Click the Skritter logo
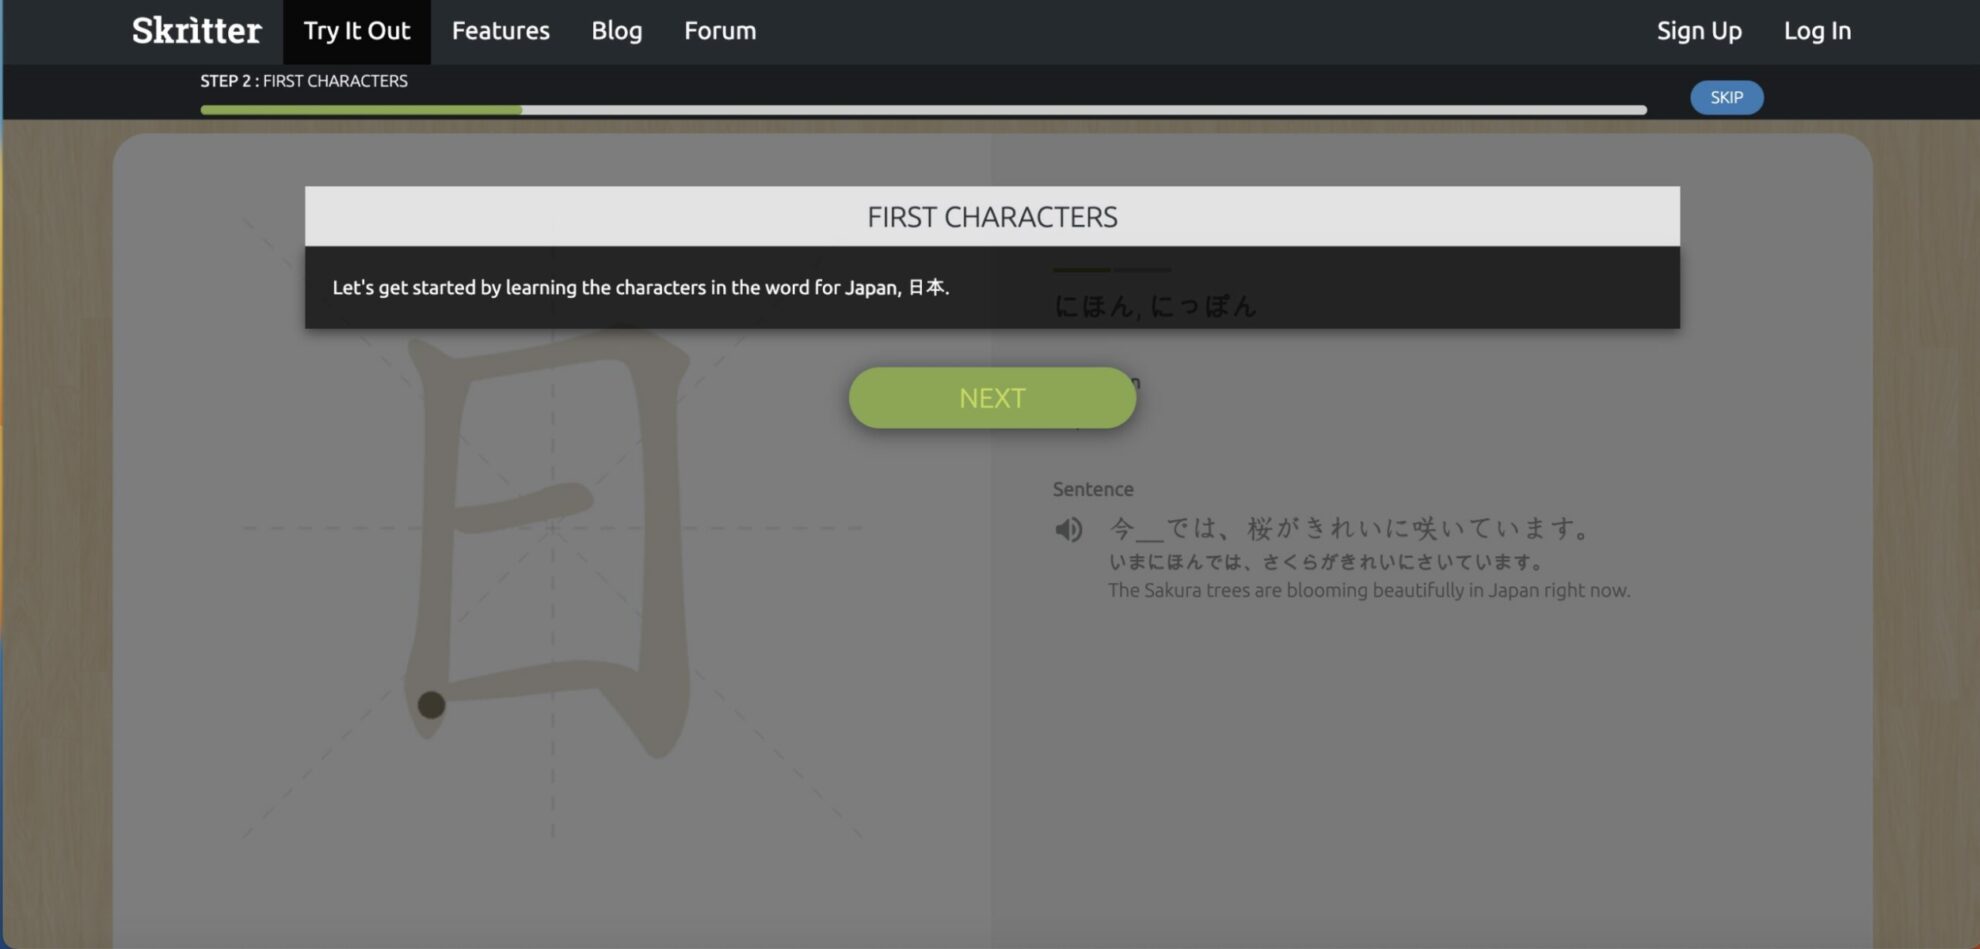 (196, 31)
